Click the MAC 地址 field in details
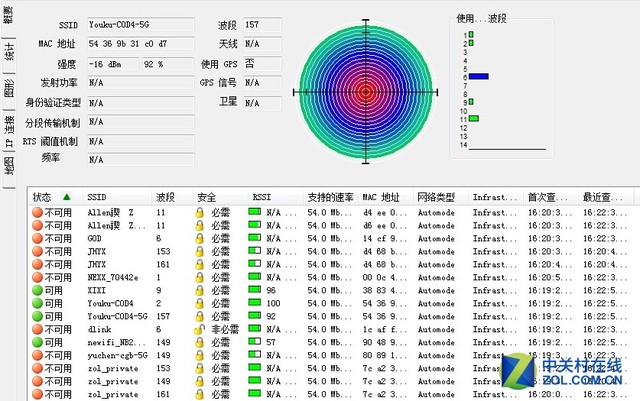 [141, 44]
